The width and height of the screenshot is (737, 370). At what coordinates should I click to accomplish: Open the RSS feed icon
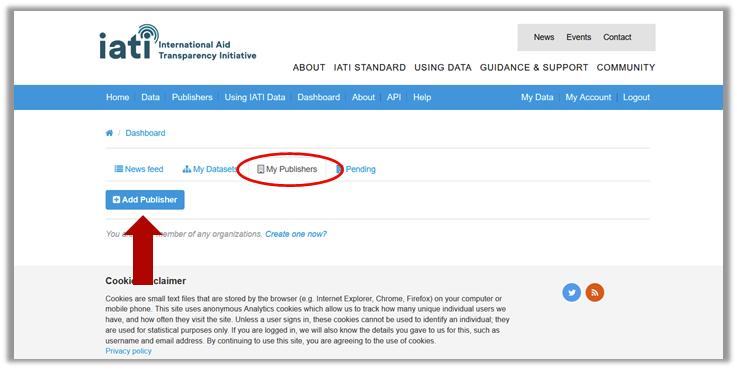595,292
